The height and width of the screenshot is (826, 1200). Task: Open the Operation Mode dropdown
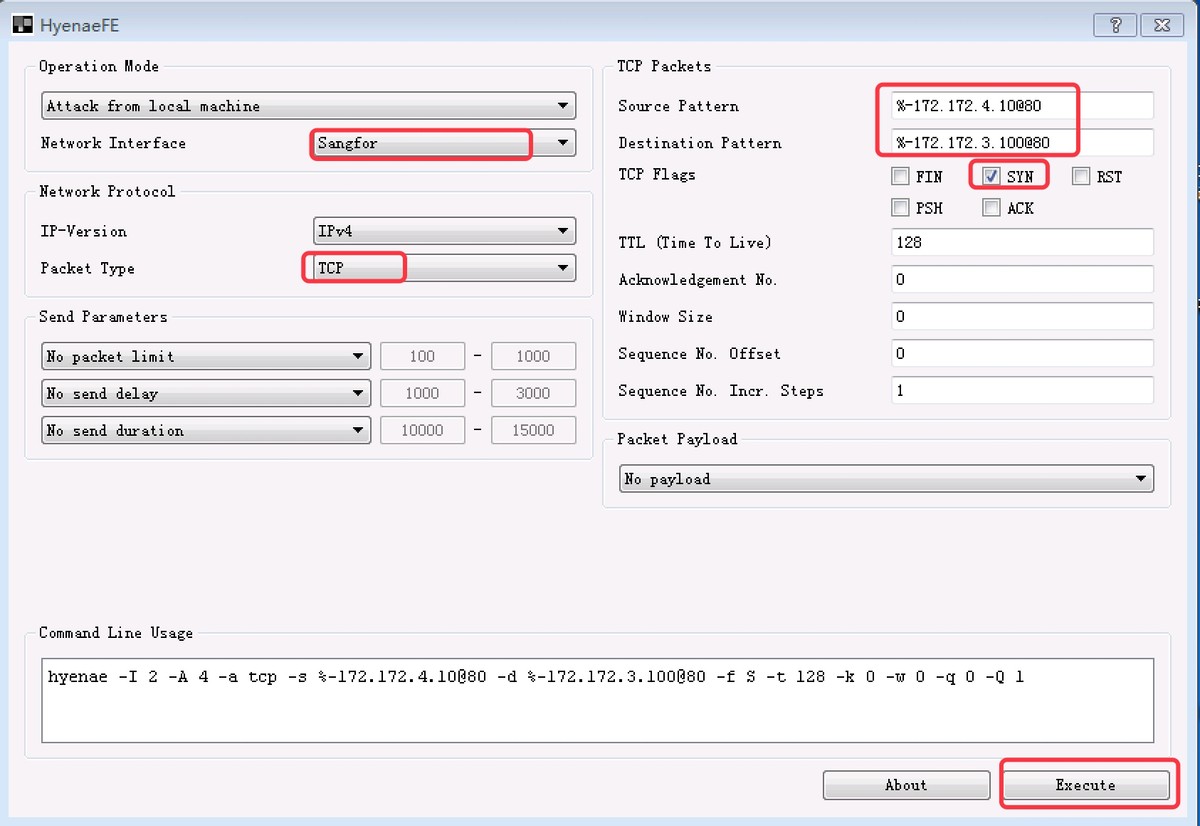click(309, 105)
